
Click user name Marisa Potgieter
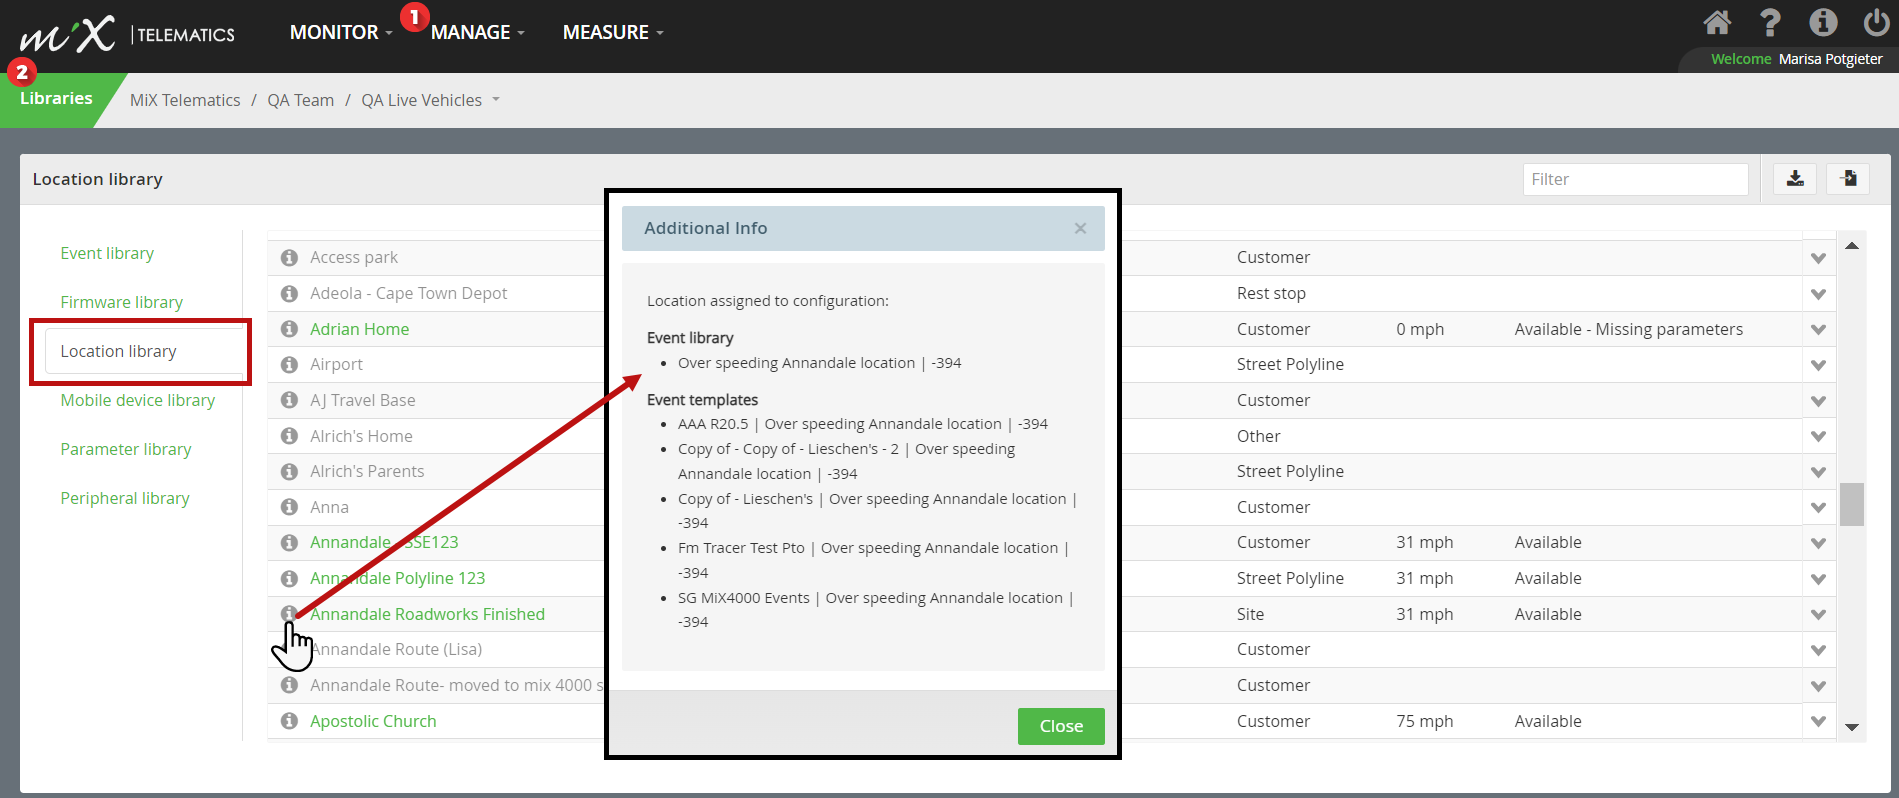coord(1830,59)
